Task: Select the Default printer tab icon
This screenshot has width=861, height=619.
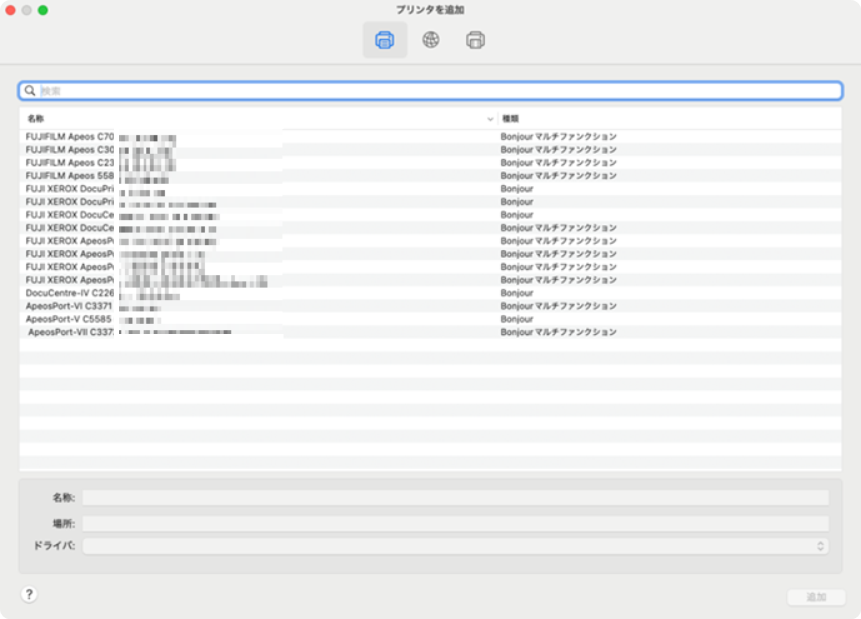Action: point(384,40)
